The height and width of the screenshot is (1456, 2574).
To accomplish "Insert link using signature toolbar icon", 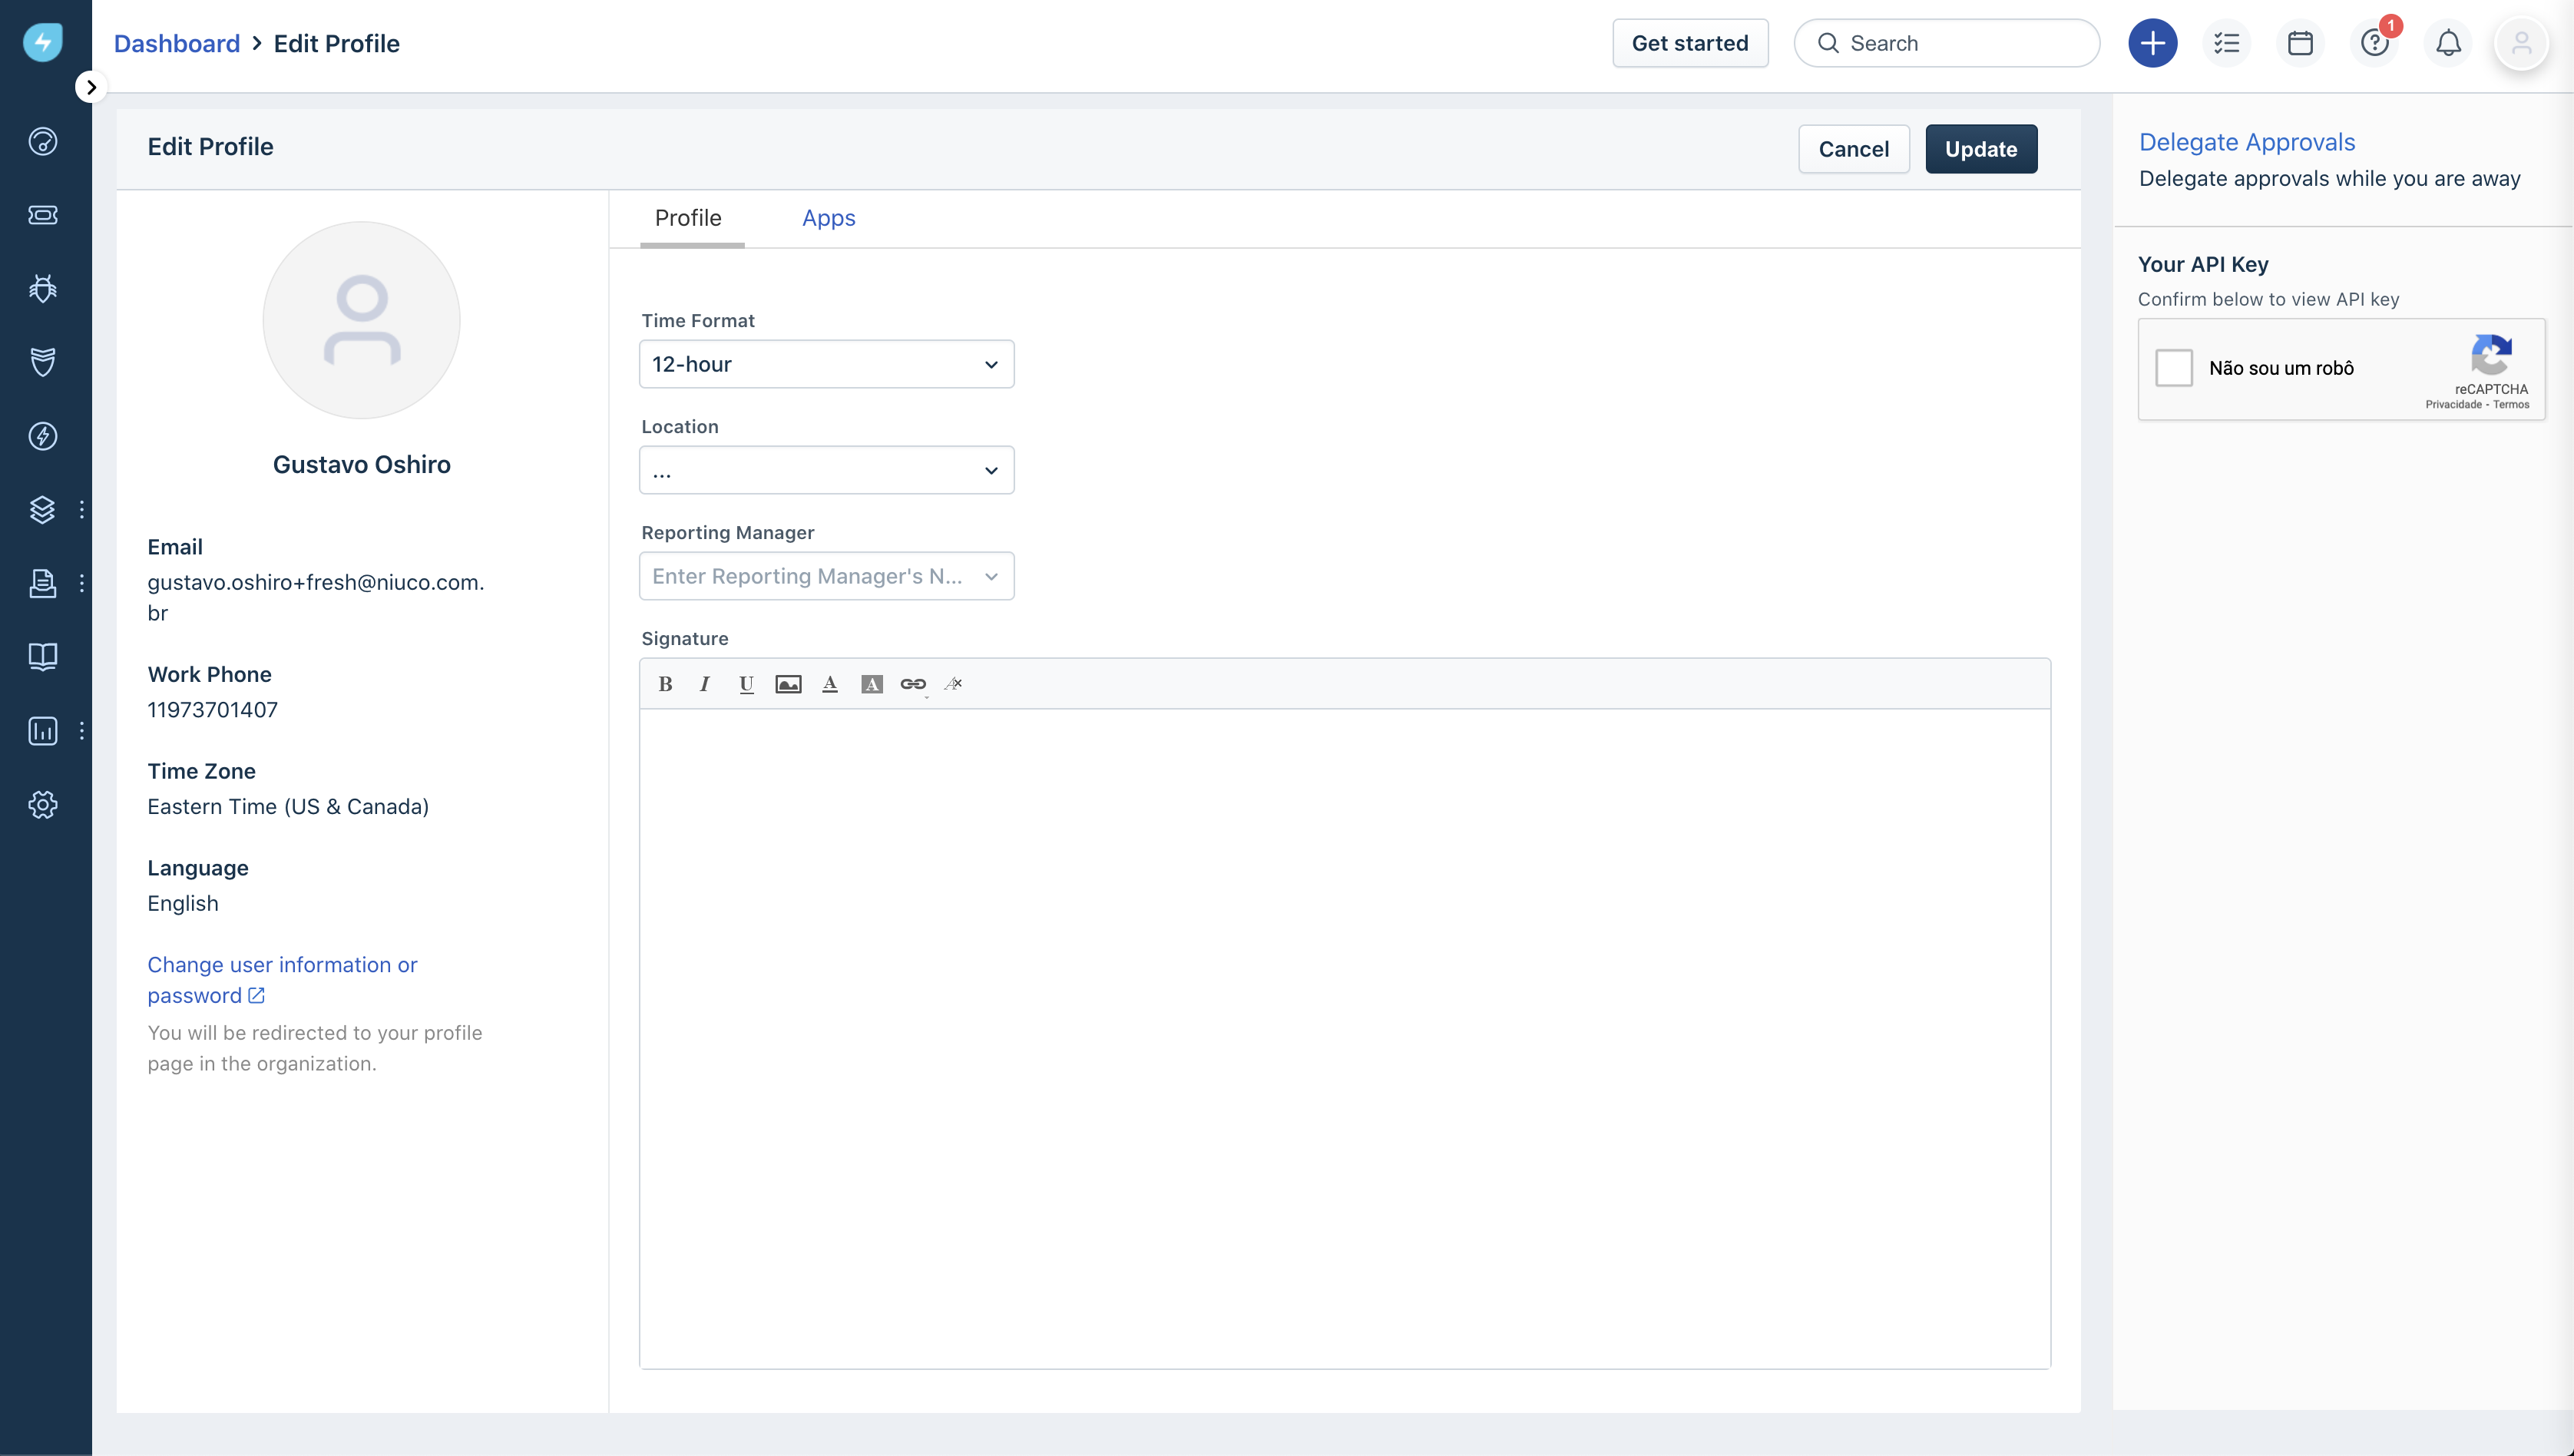I will point(912,684).
